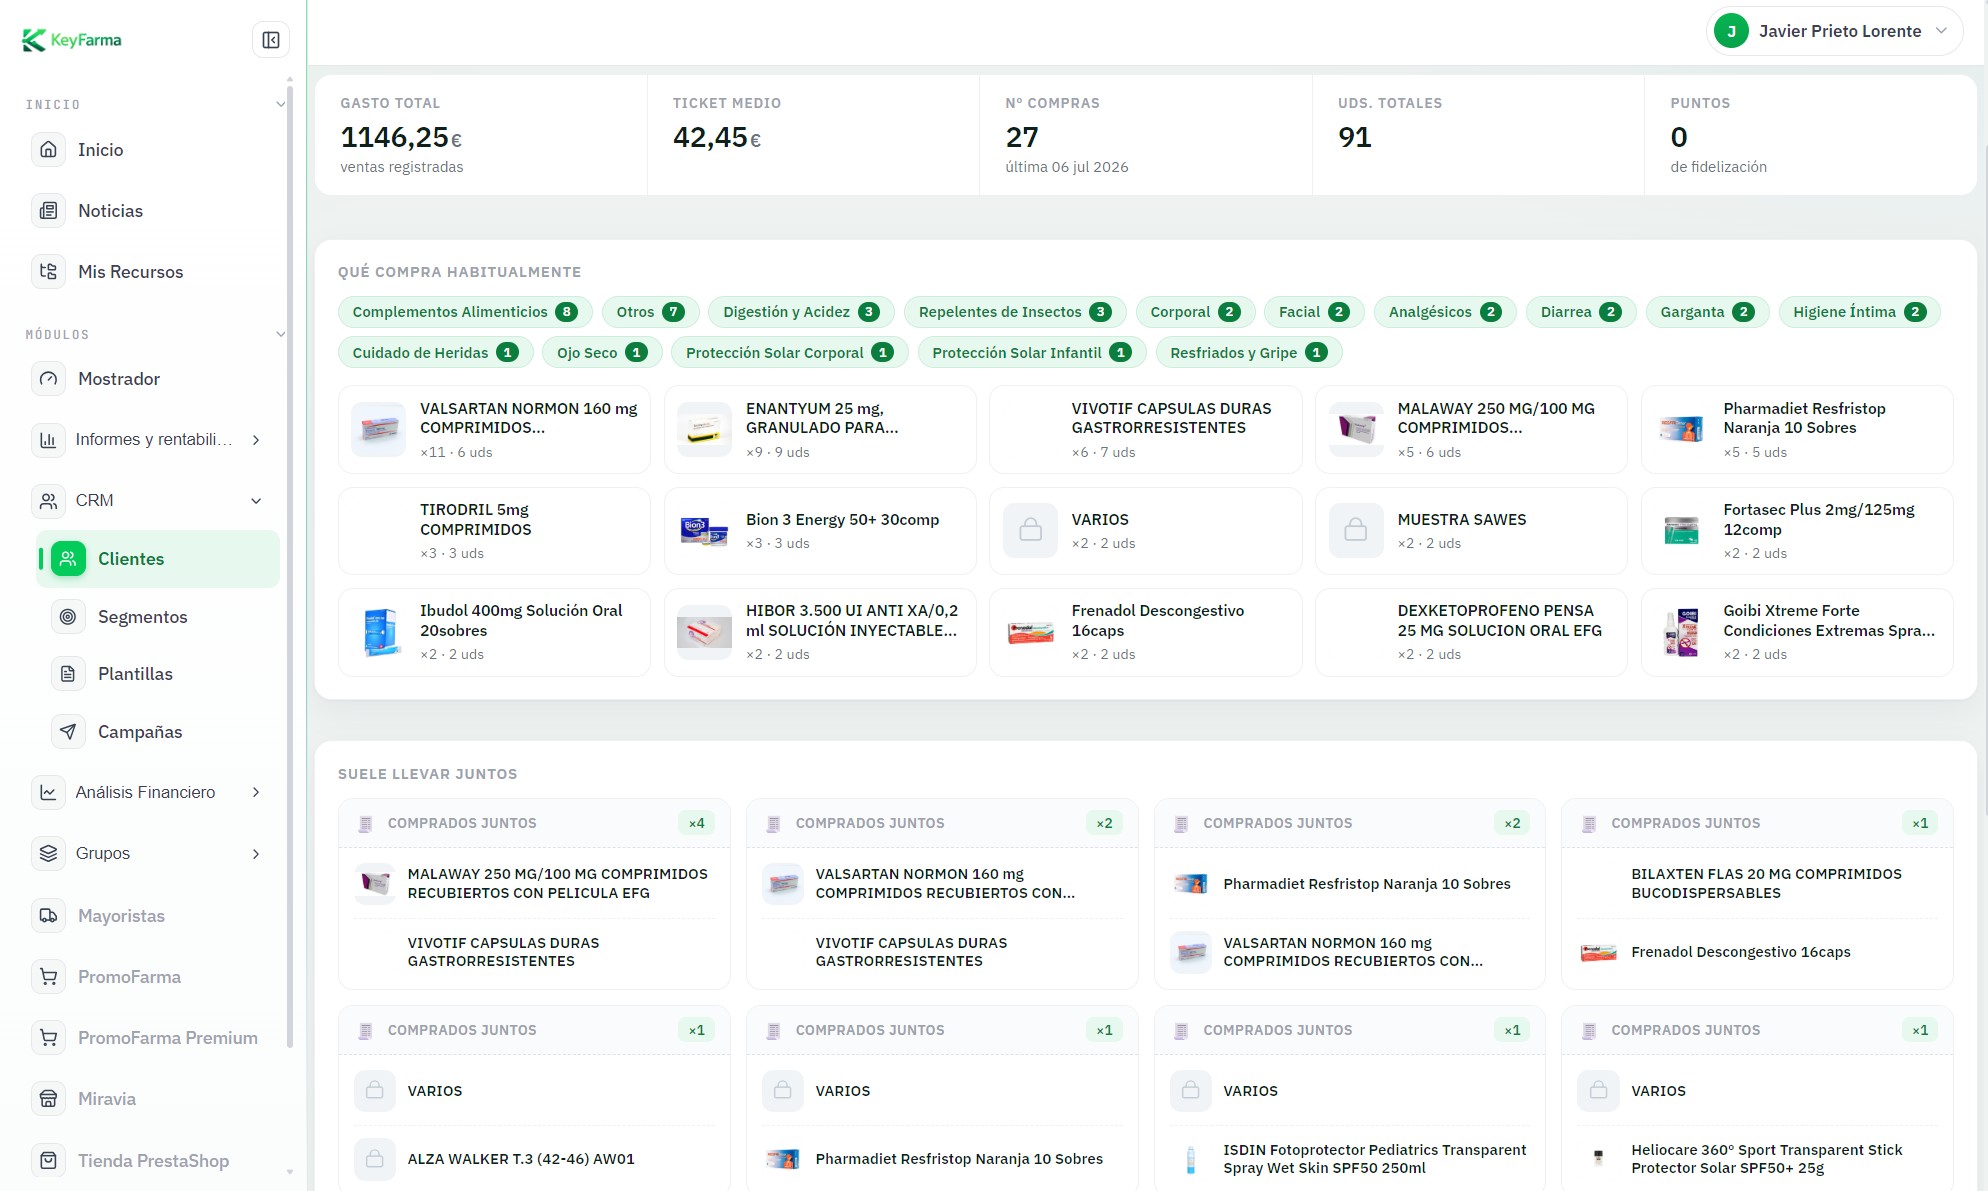
Task: Click the Fortasec Plus product thumbnail
Action: click(1682, 530)
